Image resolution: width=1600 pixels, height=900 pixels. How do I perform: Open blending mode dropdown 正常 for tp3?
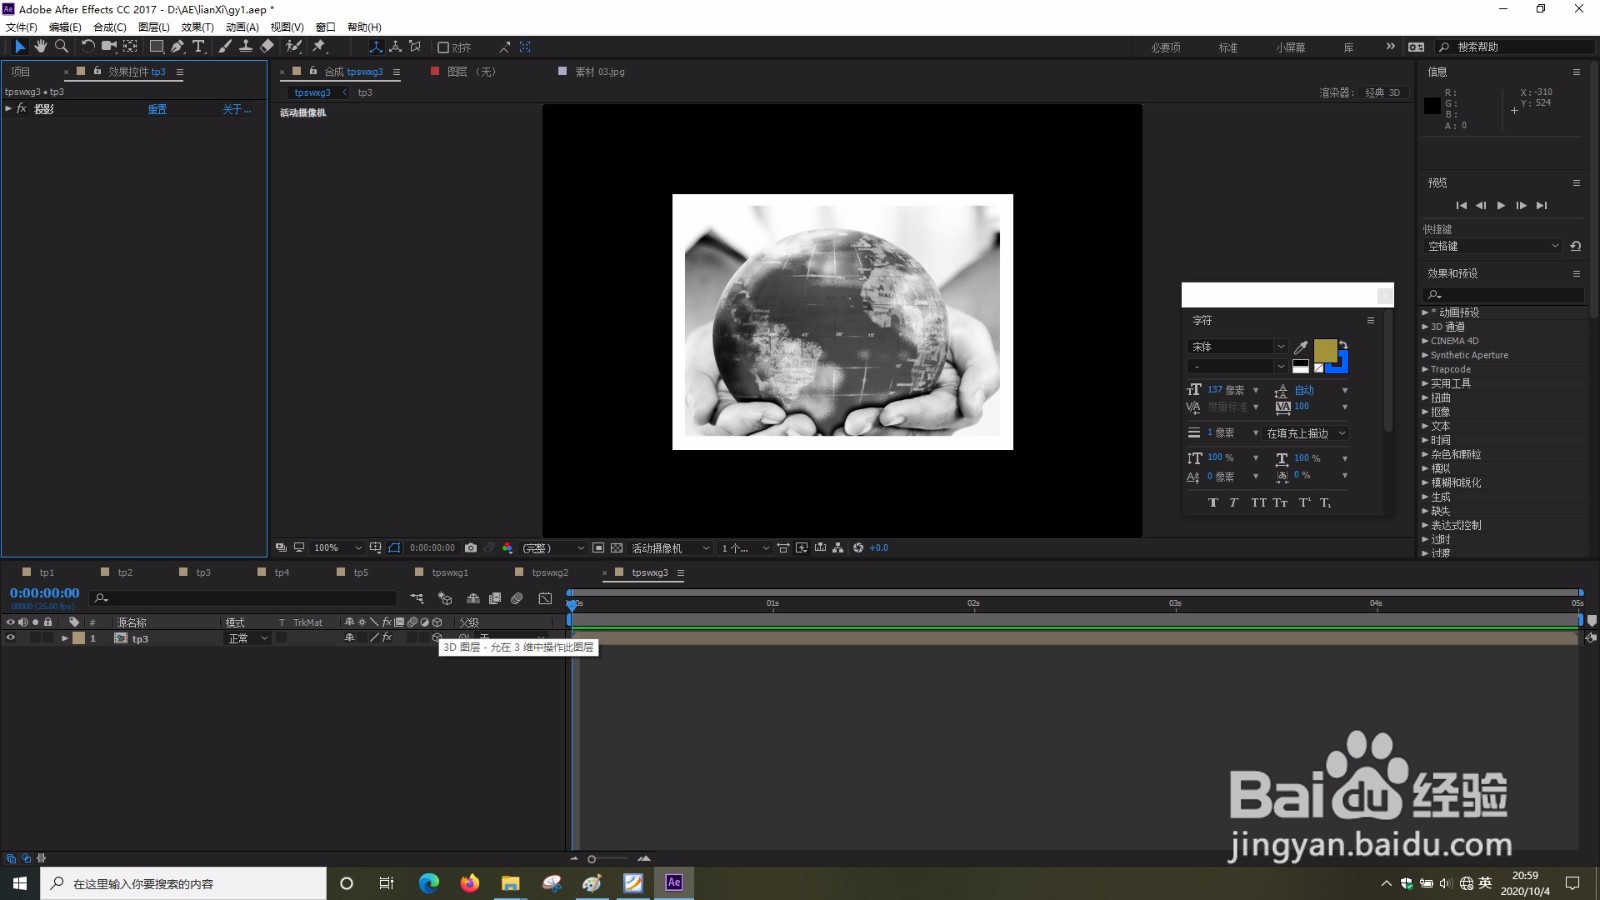(248, 638)
